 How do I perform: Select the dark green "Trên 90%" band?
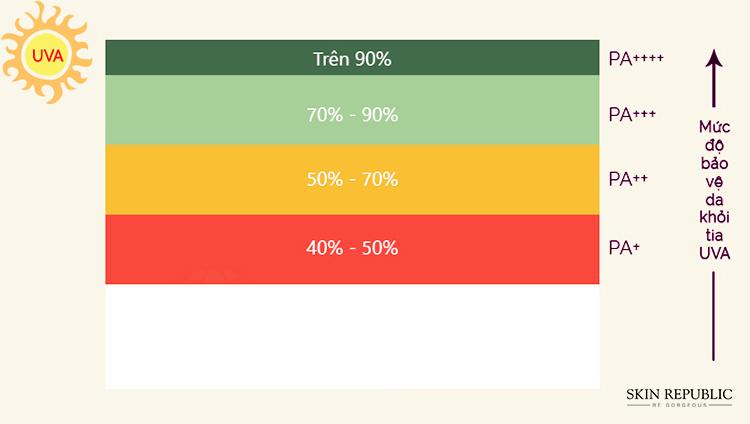pyautogui.click(x=352, y=59)
